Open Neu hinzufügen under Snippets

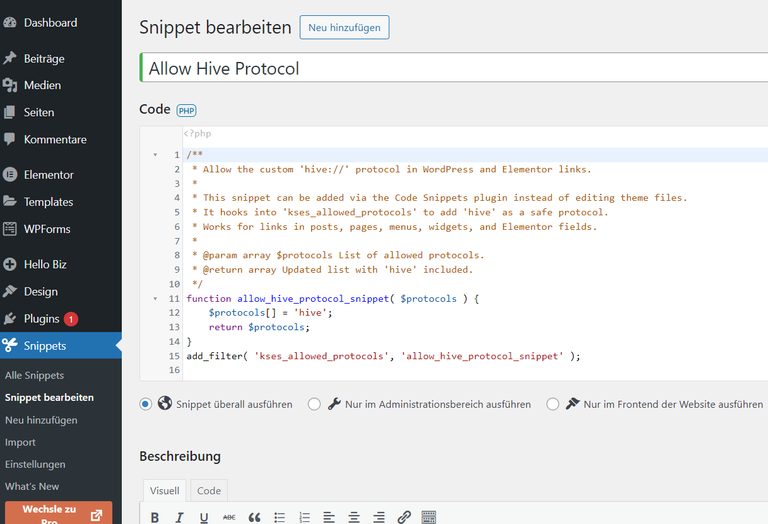[41, 420]
